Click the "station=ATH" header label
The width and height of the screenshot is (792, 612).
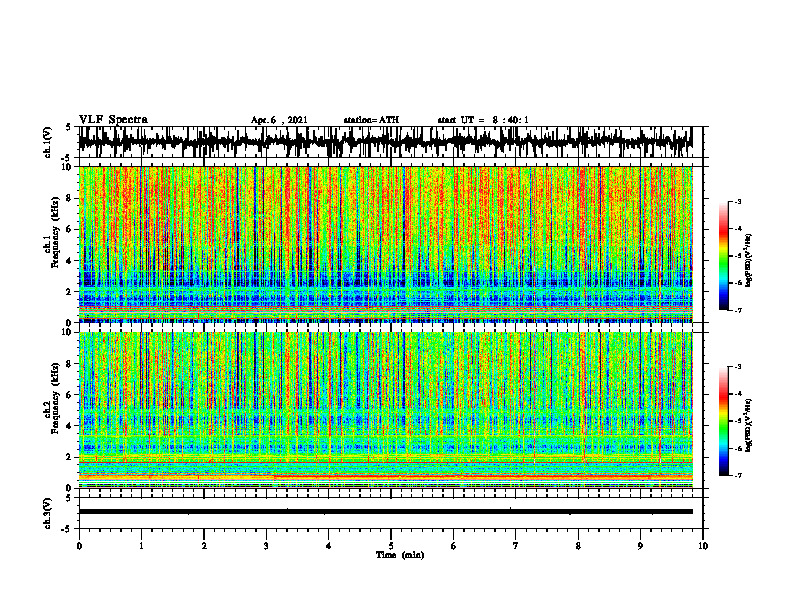point(371,120)
